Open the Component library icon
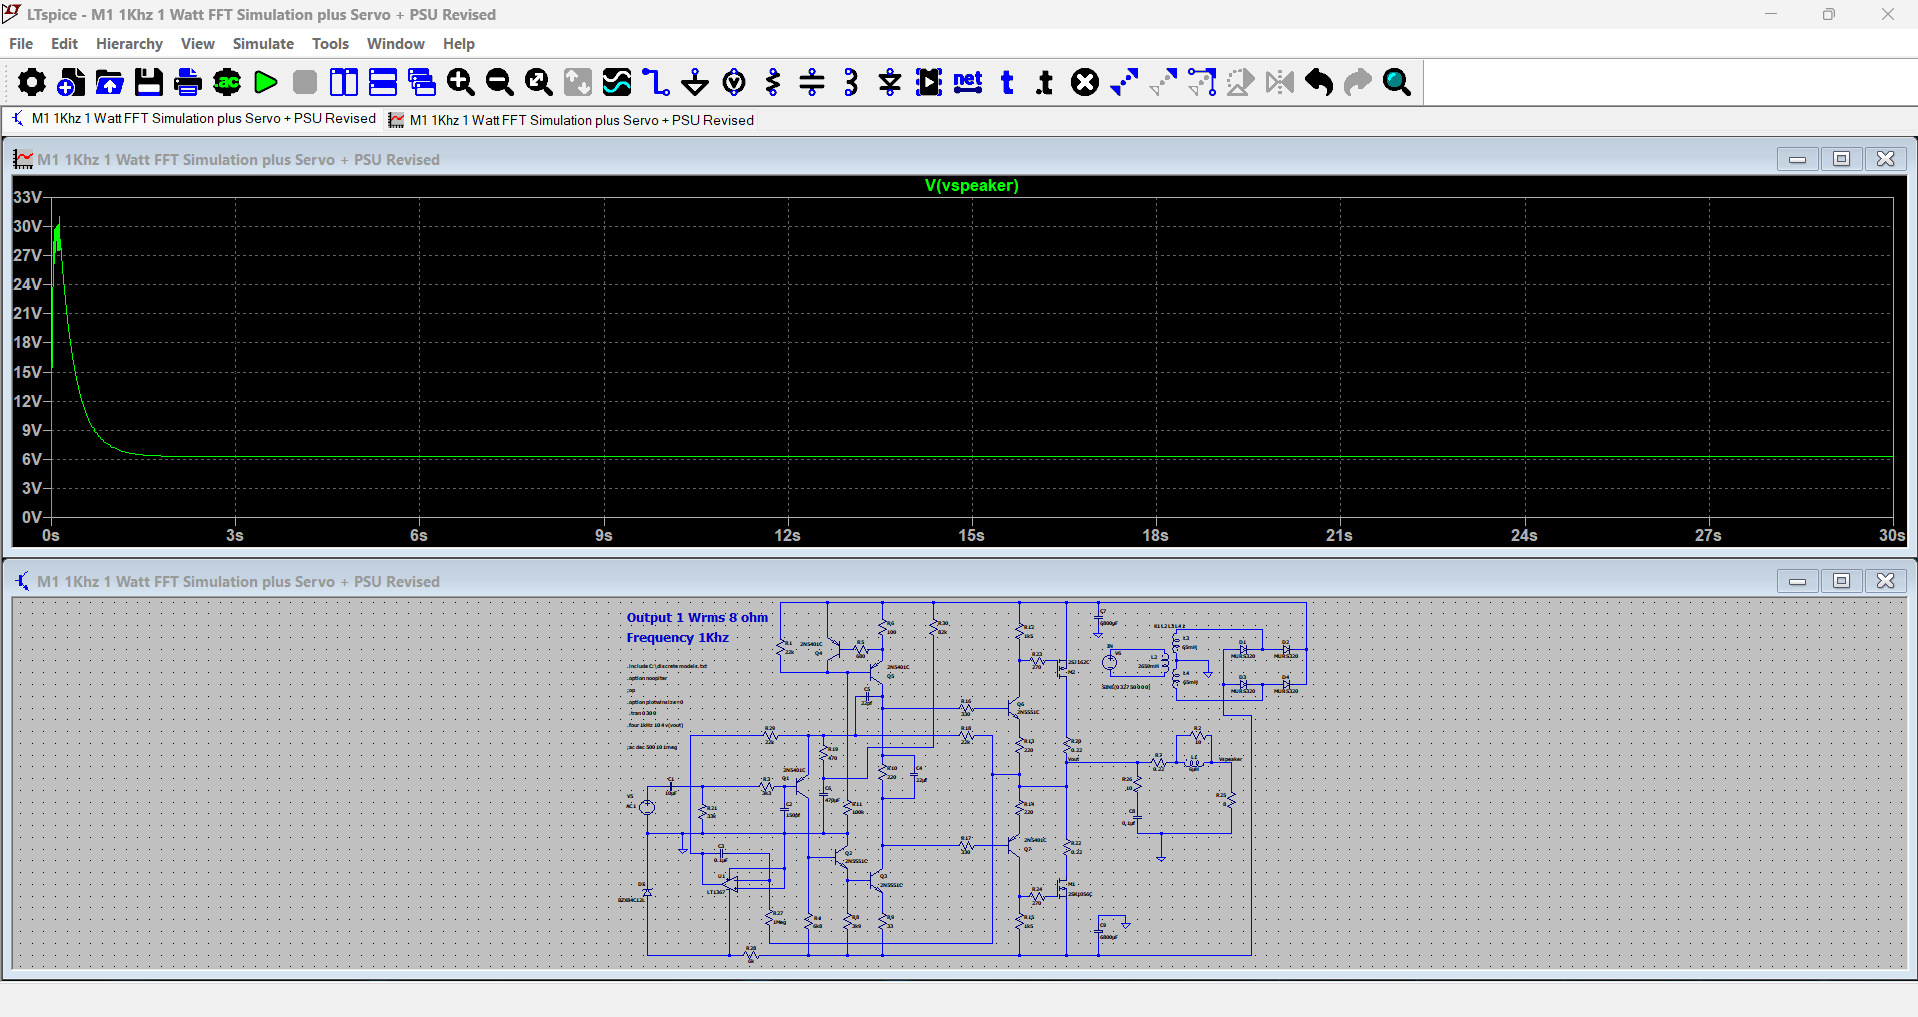The width and height of the screenshot is (1918, 1017). tap(929, 82)
